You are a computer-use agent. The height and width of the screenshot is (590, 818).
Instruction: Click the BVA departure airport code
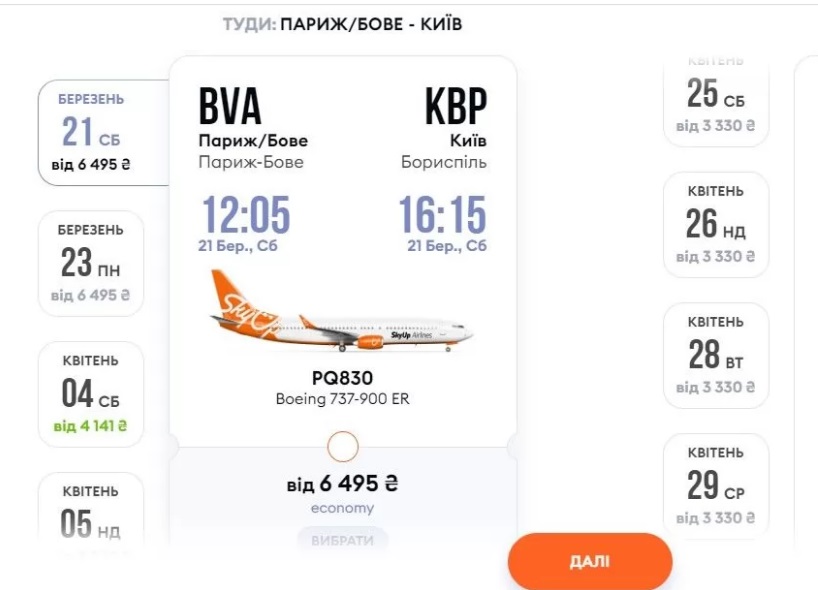click(230, 106)
